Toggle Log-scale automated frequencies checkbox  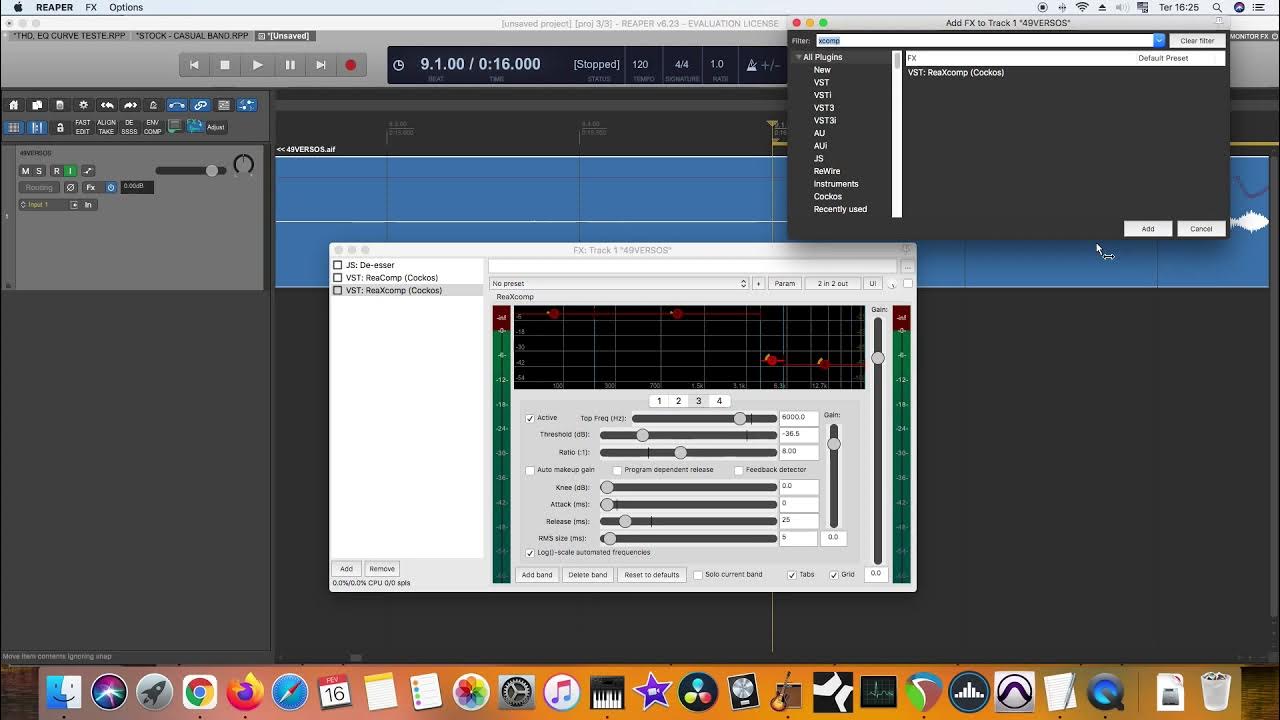pyautogui.click(x=530, y=552)
